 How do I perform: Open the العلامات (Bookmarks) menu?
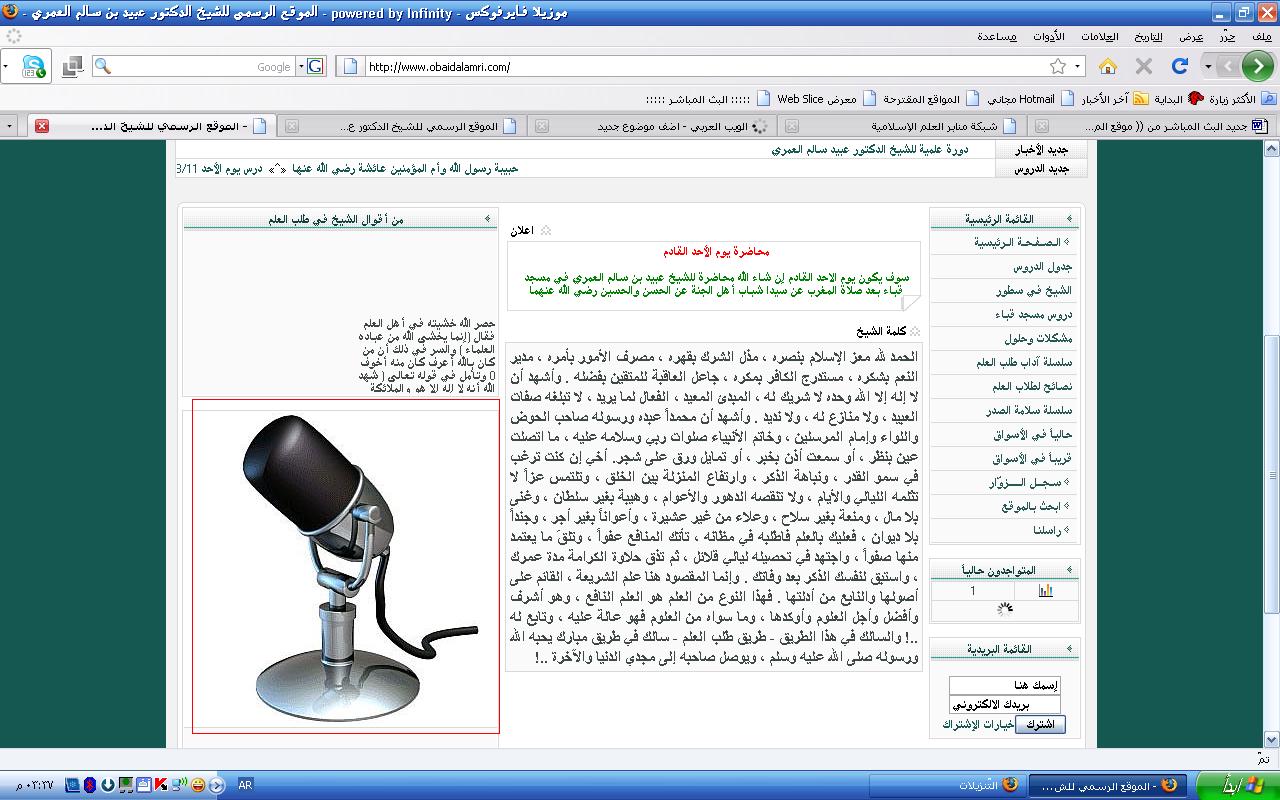tap(1100, 36)
